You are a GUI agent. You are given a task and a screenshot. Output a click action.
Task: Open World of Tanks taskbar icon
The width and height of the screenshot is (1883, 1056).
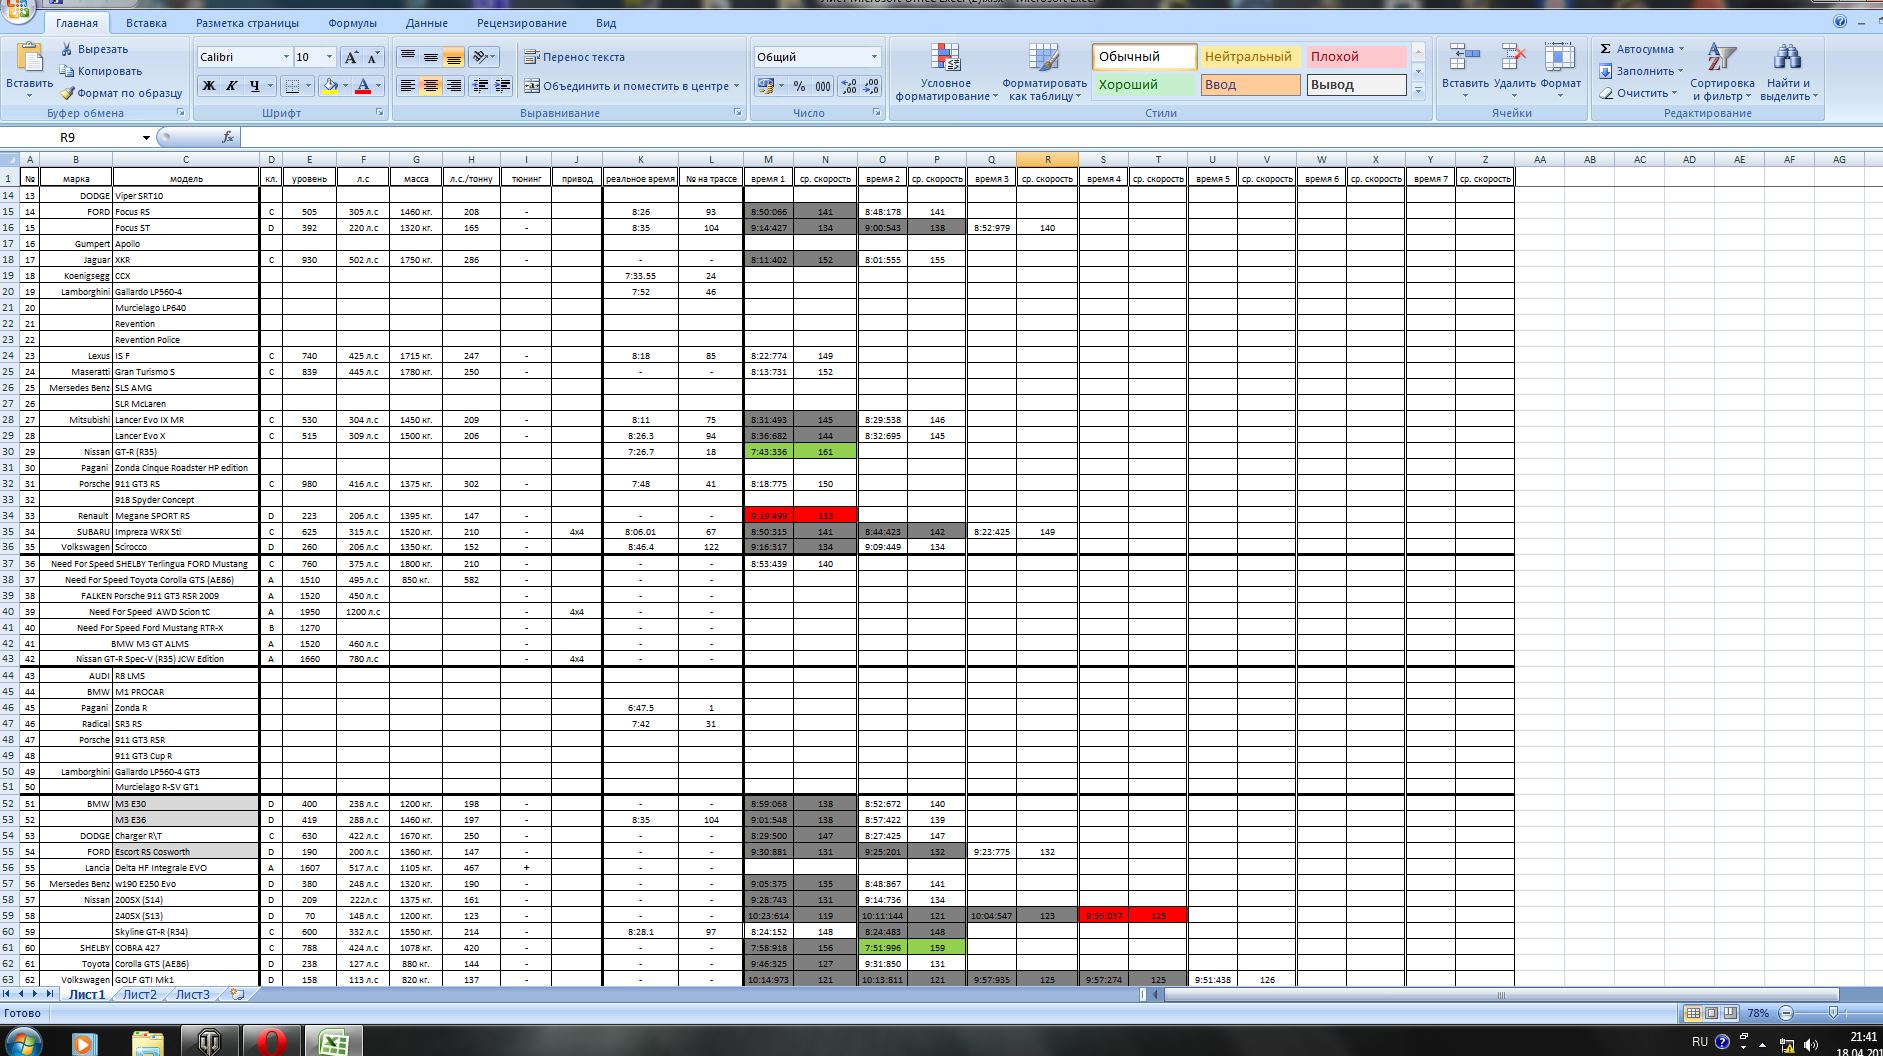click(209, 1043)
